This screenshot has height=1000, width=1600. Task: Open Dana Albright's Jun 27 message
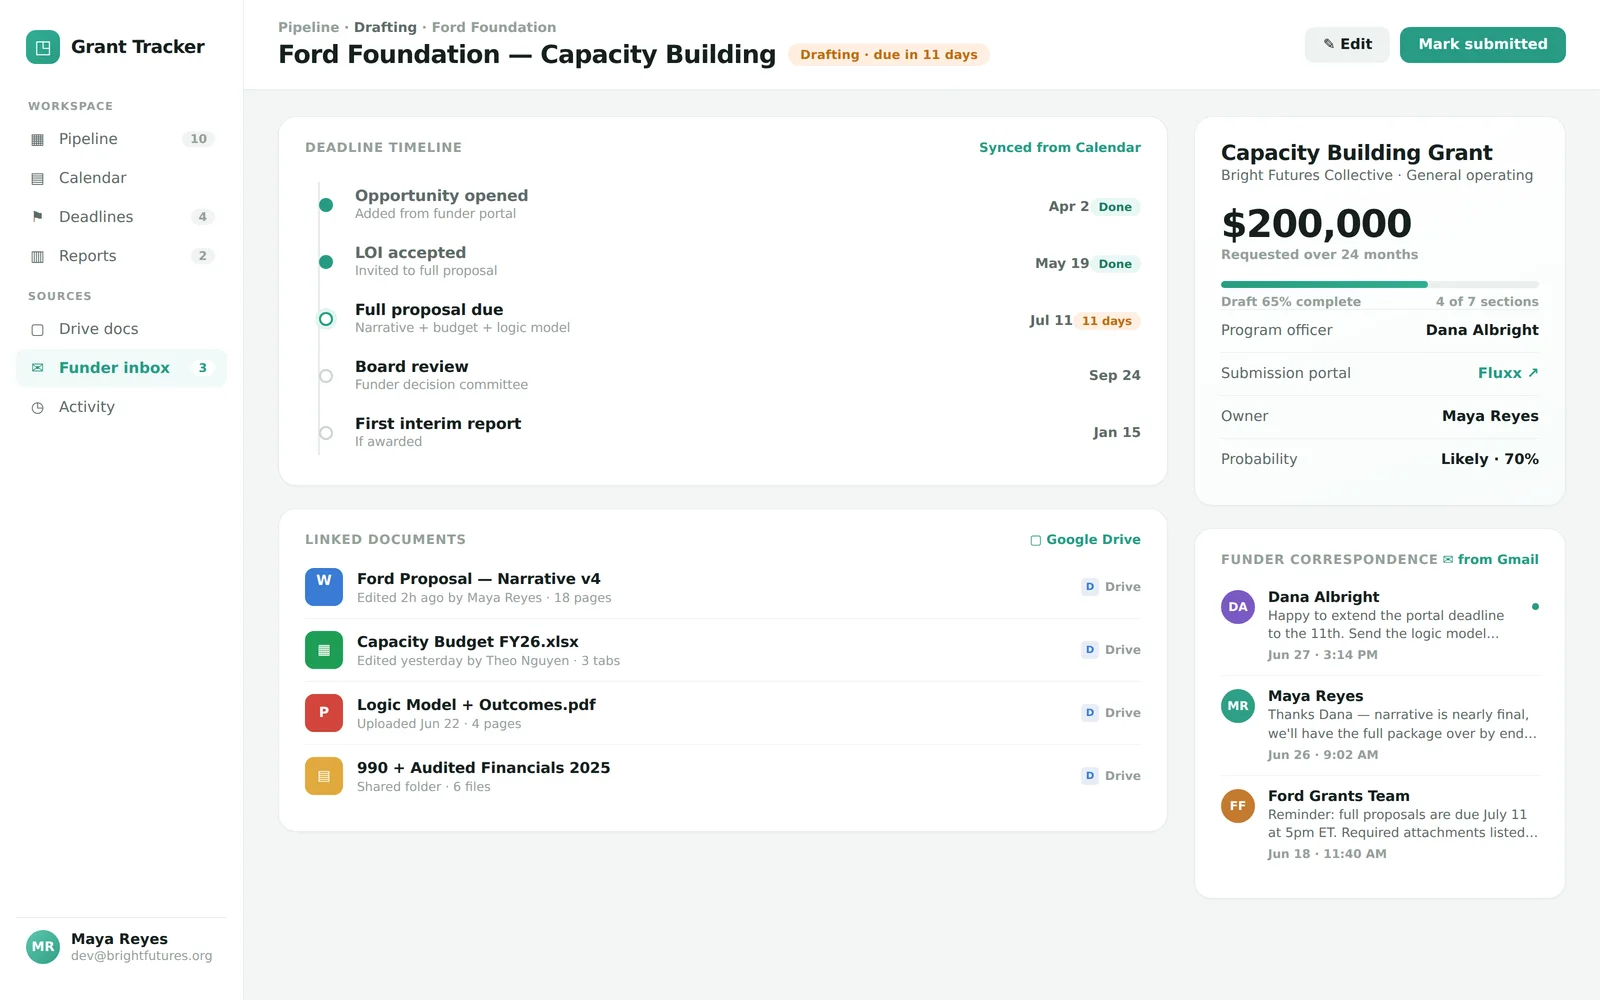tap(1380, 626)
